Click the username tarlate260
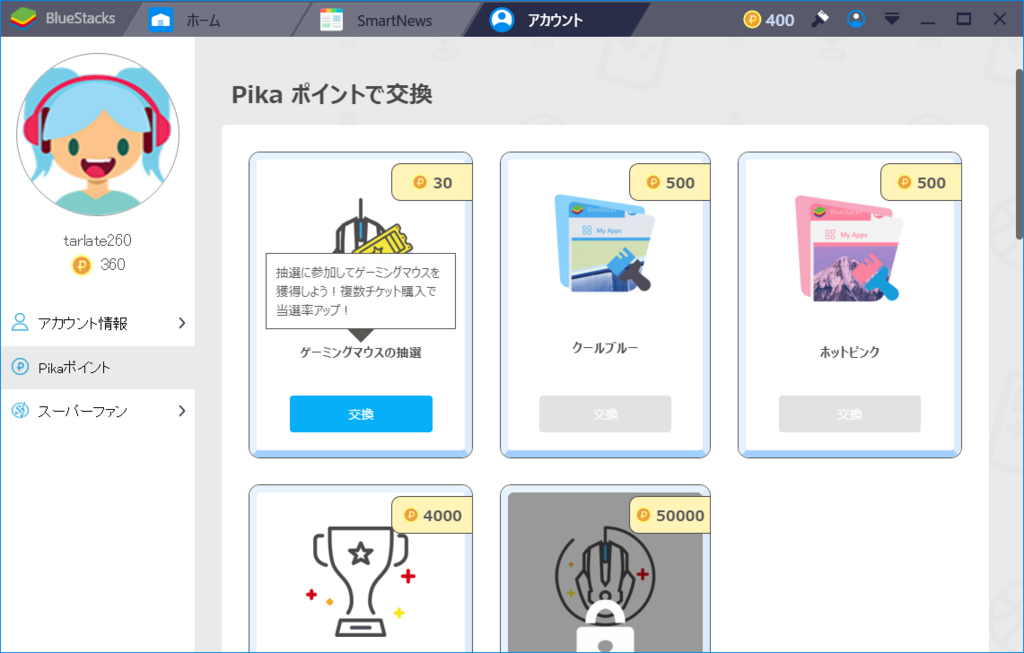Viewport: 1024px width, 653px height. pyautogui.click(x=97, y=240)
